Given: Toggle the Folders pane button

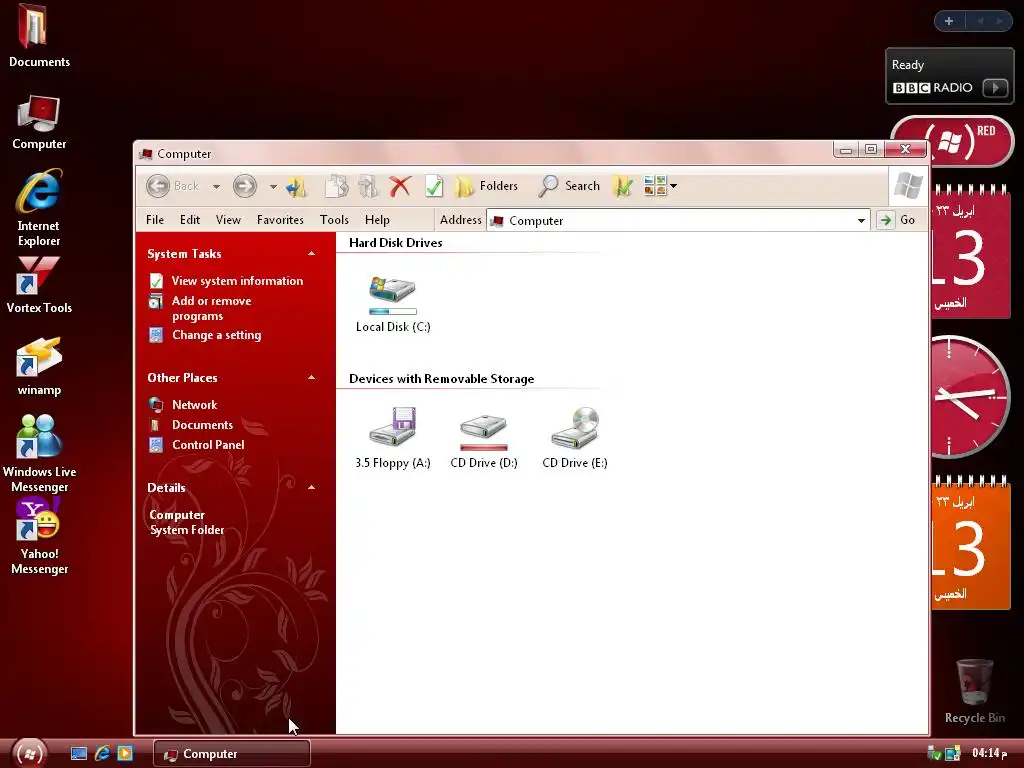Looking at the screenshot, I should click(x=487, y=187).
